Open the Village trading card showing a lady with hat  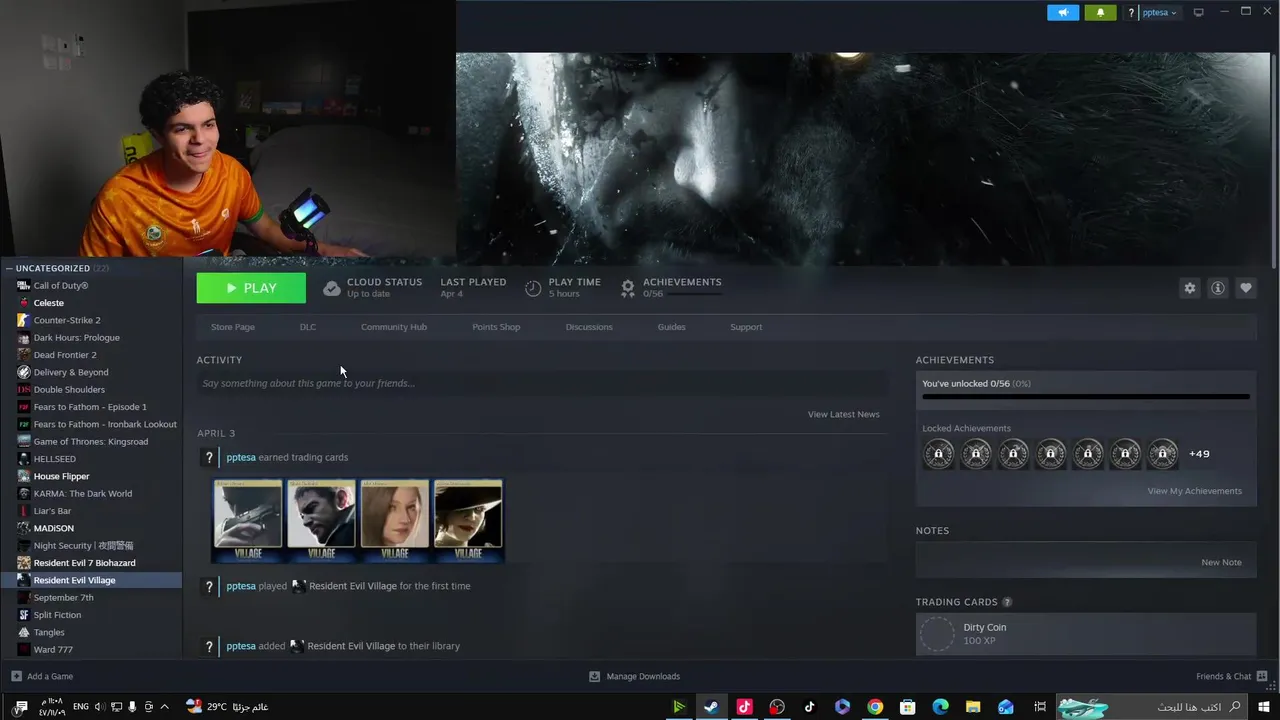tap(468, 520)
